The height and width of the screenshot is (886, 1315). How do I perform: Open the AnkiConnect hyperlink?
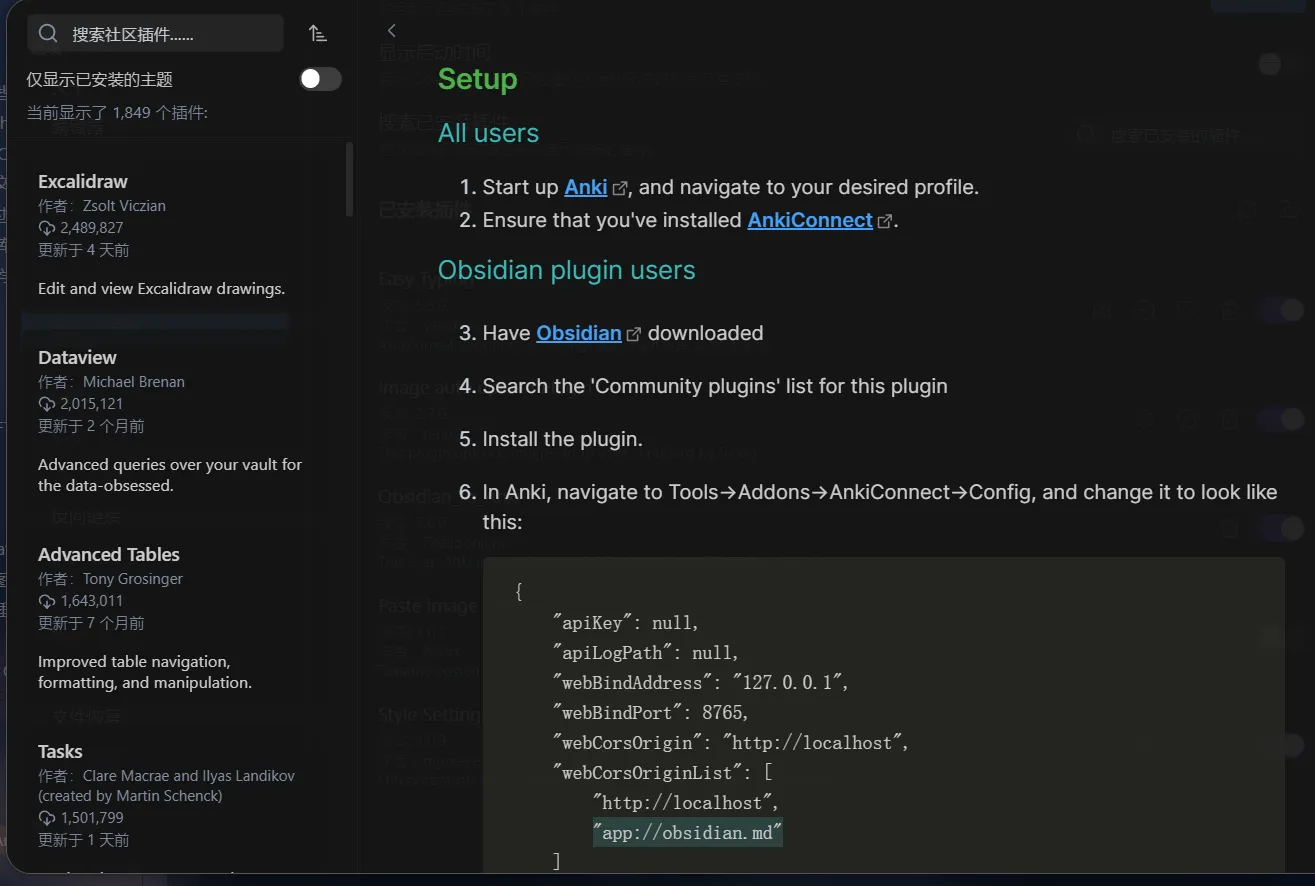click(810, 220)
